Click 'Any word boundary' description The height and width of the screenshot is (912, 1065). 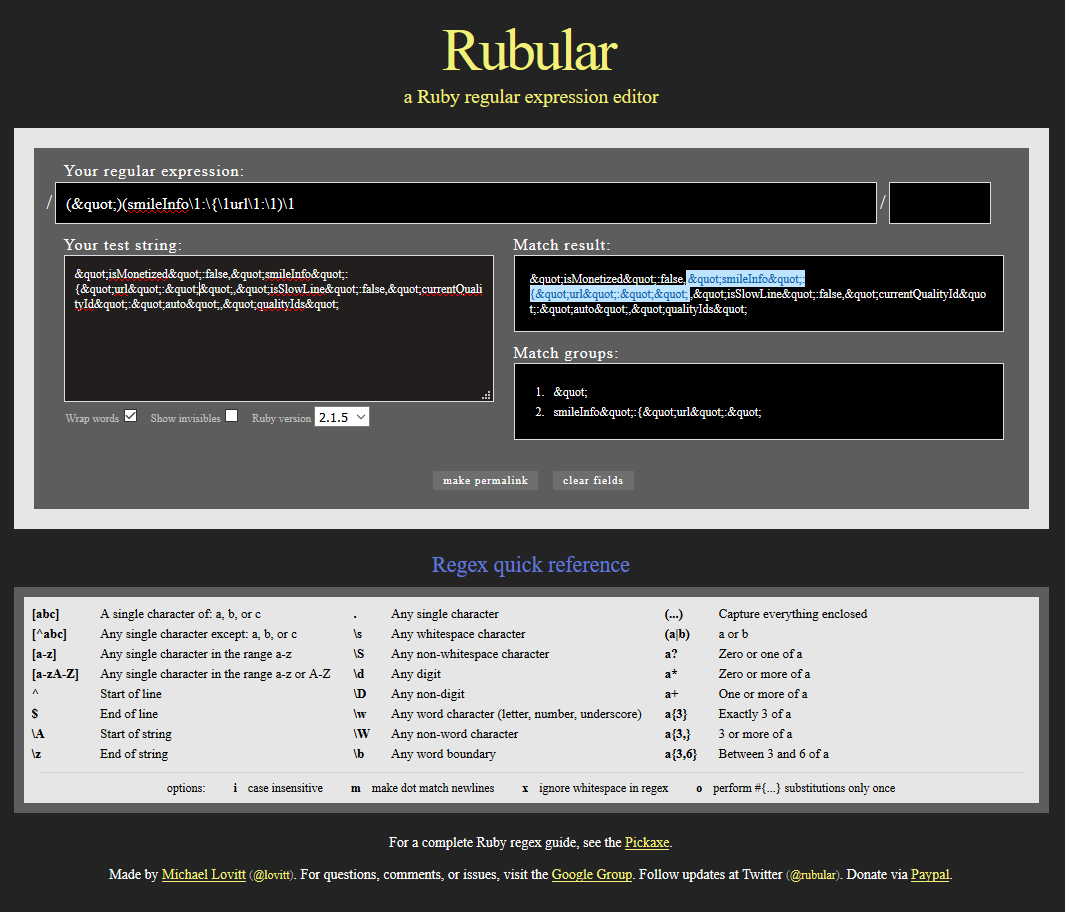[443, 754]
